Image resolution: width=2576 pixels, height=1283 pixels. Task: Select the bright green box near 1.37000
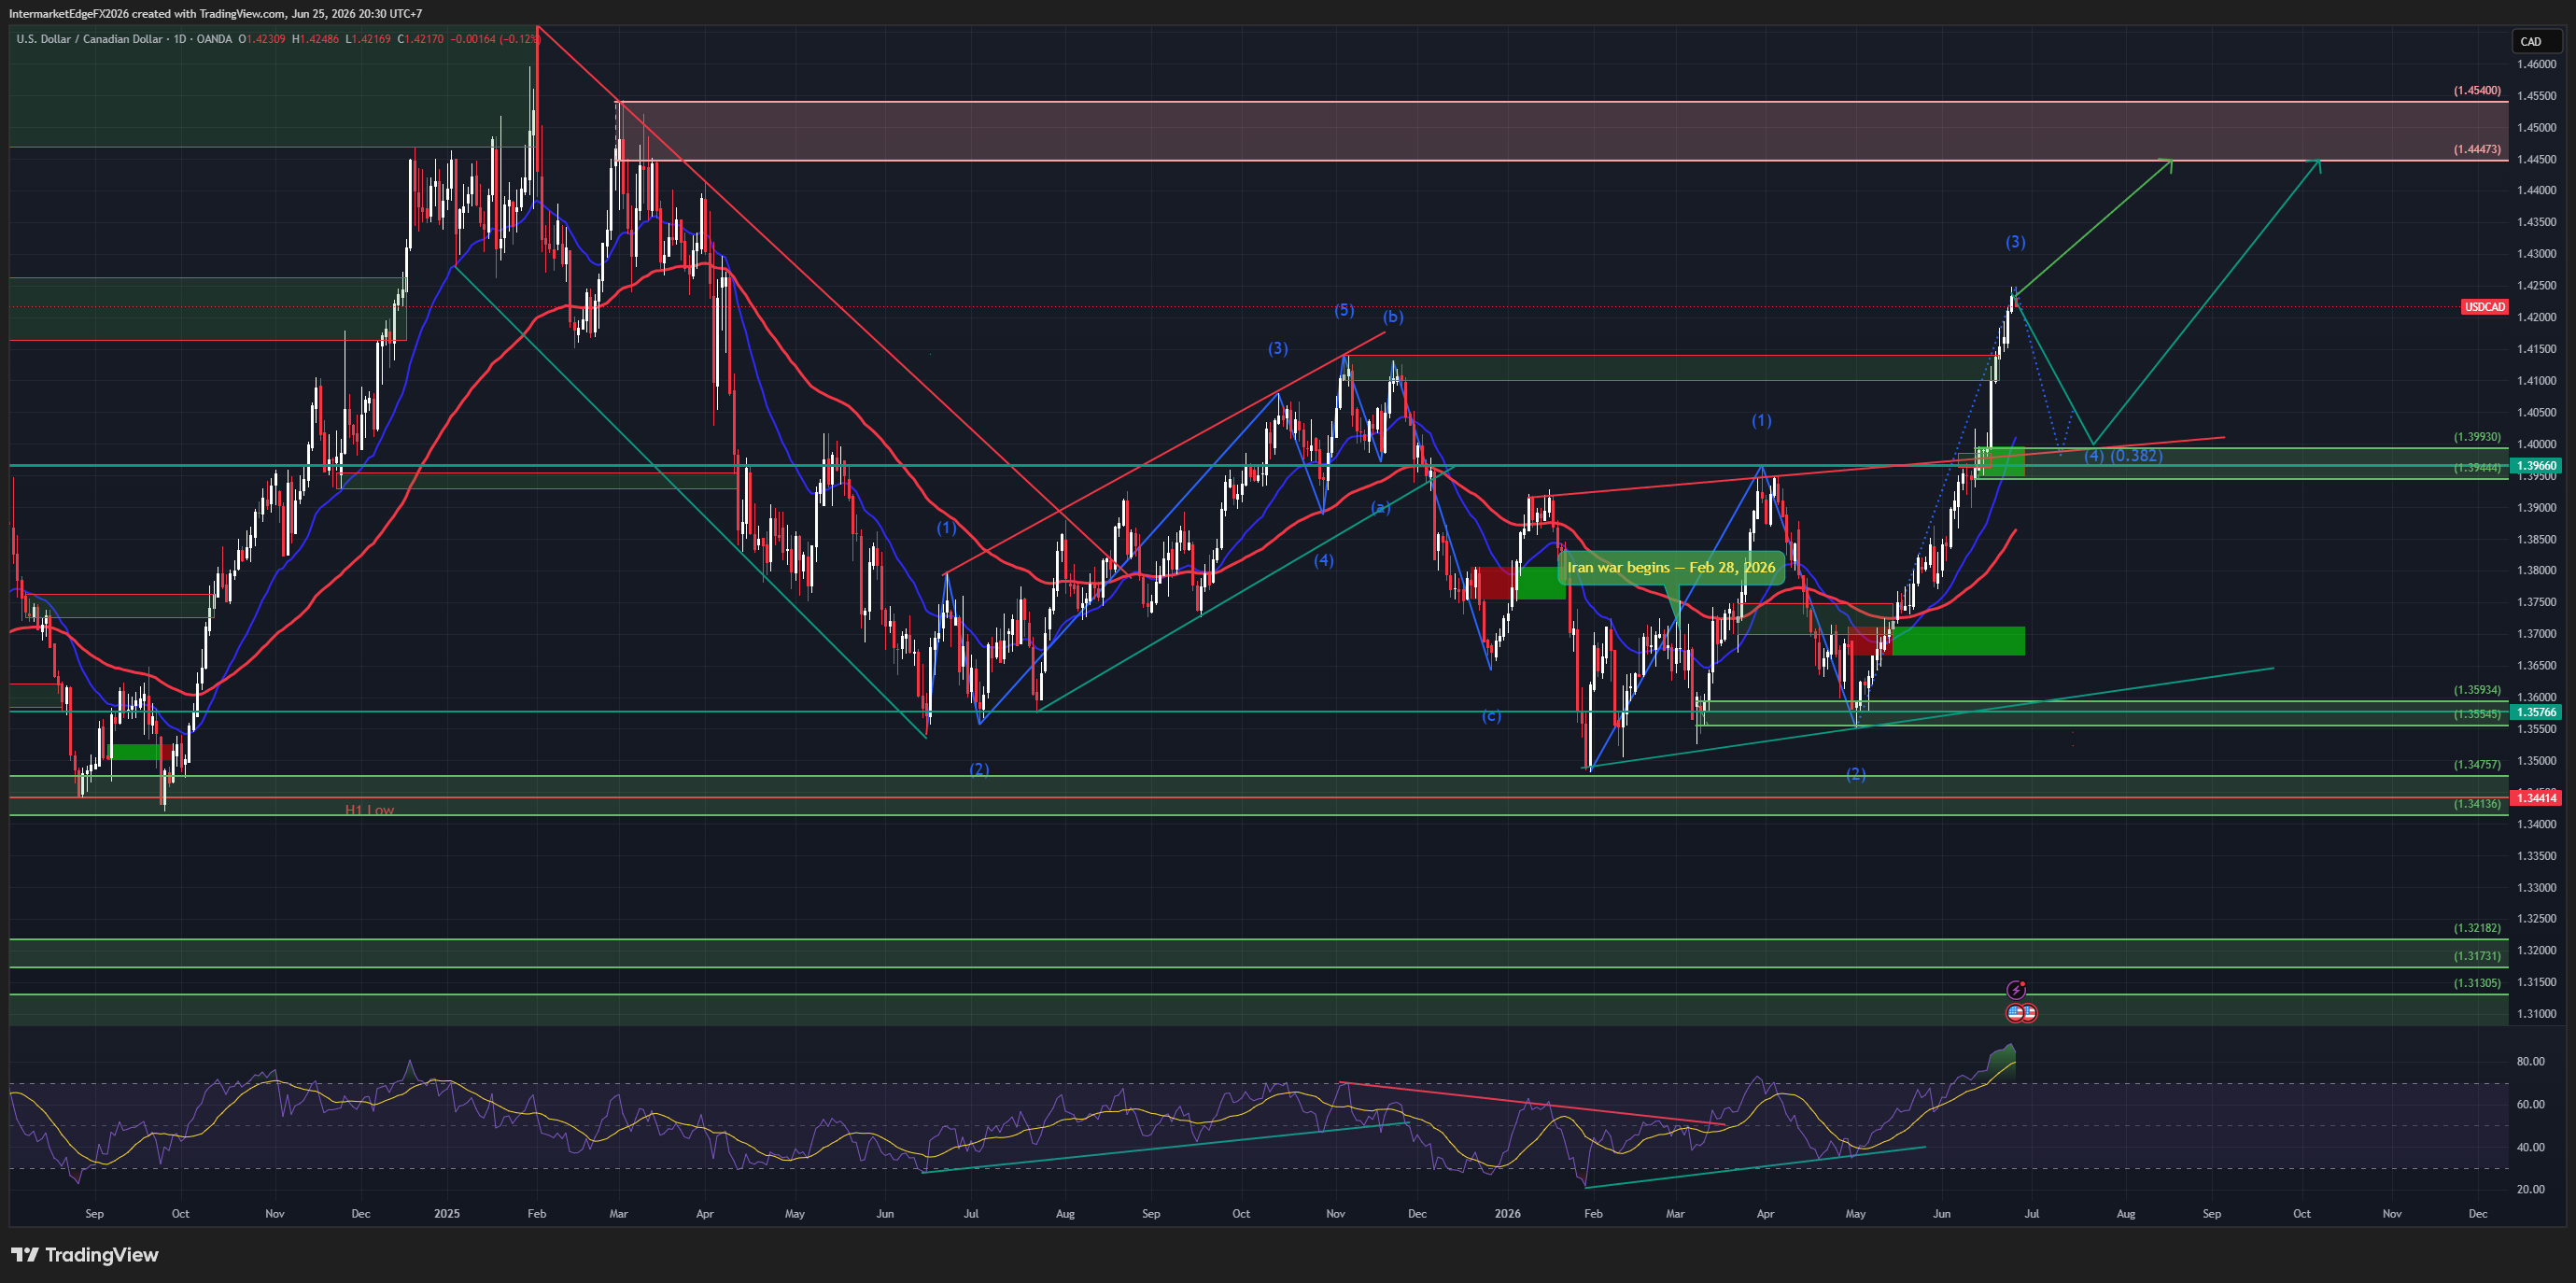(1958, 641)
